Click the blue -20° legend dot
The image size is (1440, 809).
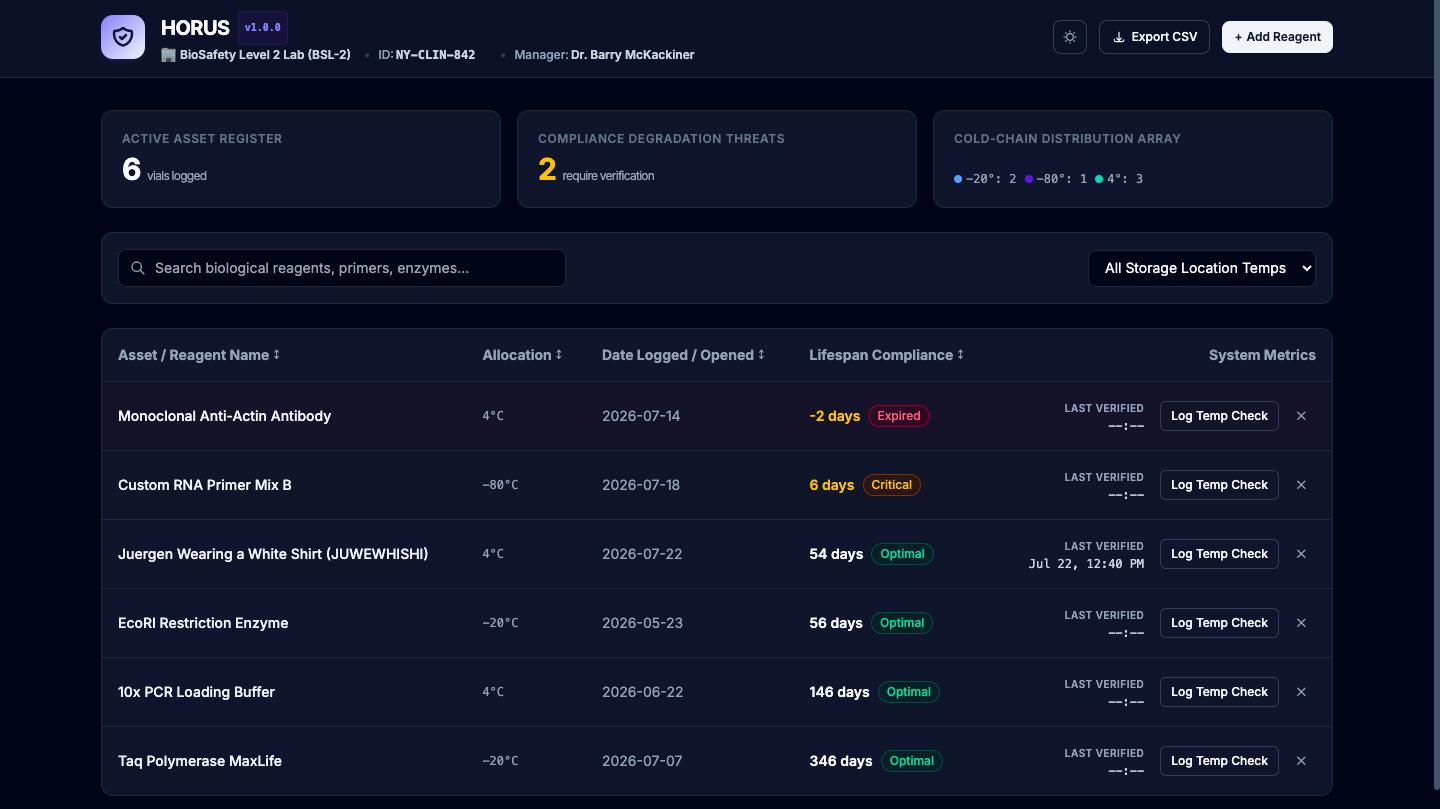pyautogui.click(x=958, y=179)
